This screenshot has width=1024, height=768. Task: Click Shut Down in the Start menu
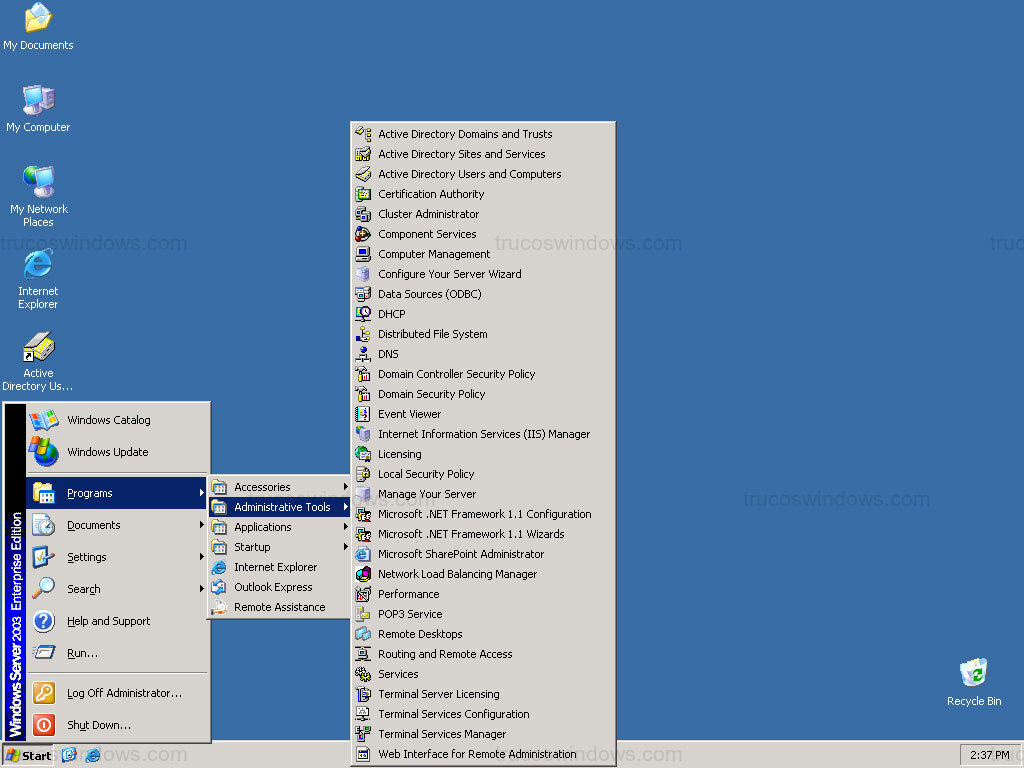coord(96,725)
